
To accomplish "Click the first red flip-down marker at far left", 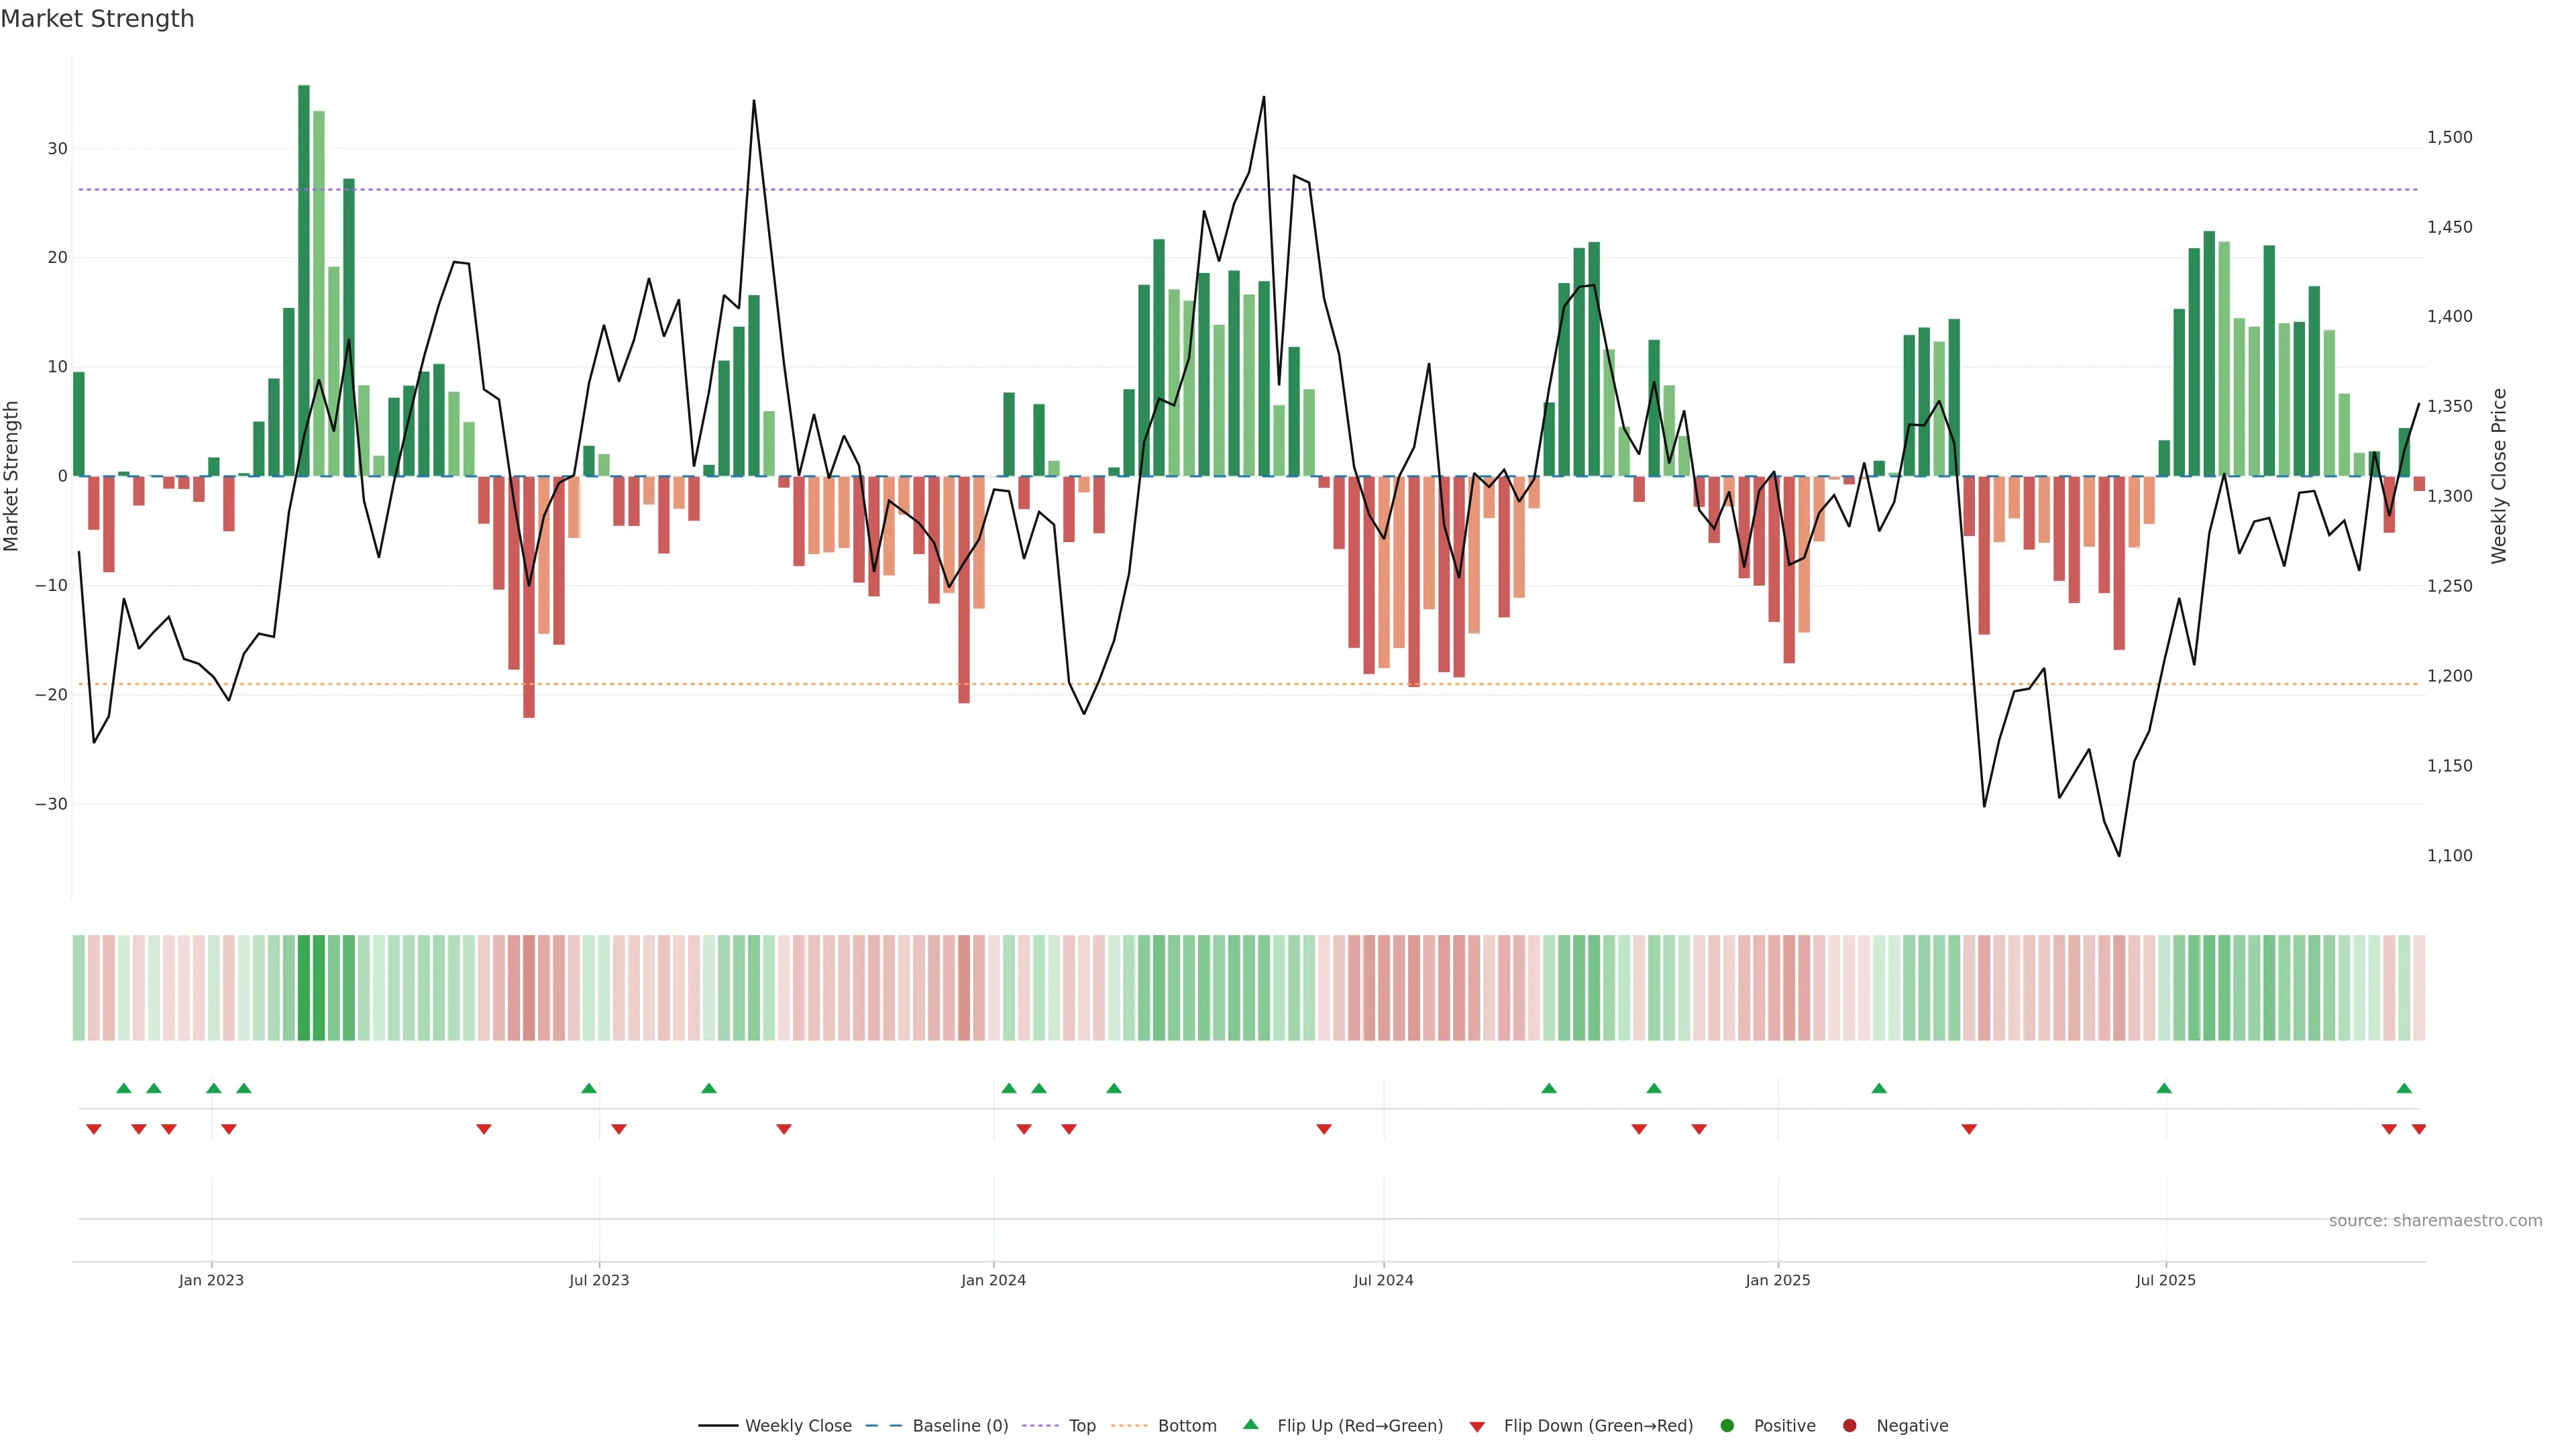I will click(x=94, y=1129).
